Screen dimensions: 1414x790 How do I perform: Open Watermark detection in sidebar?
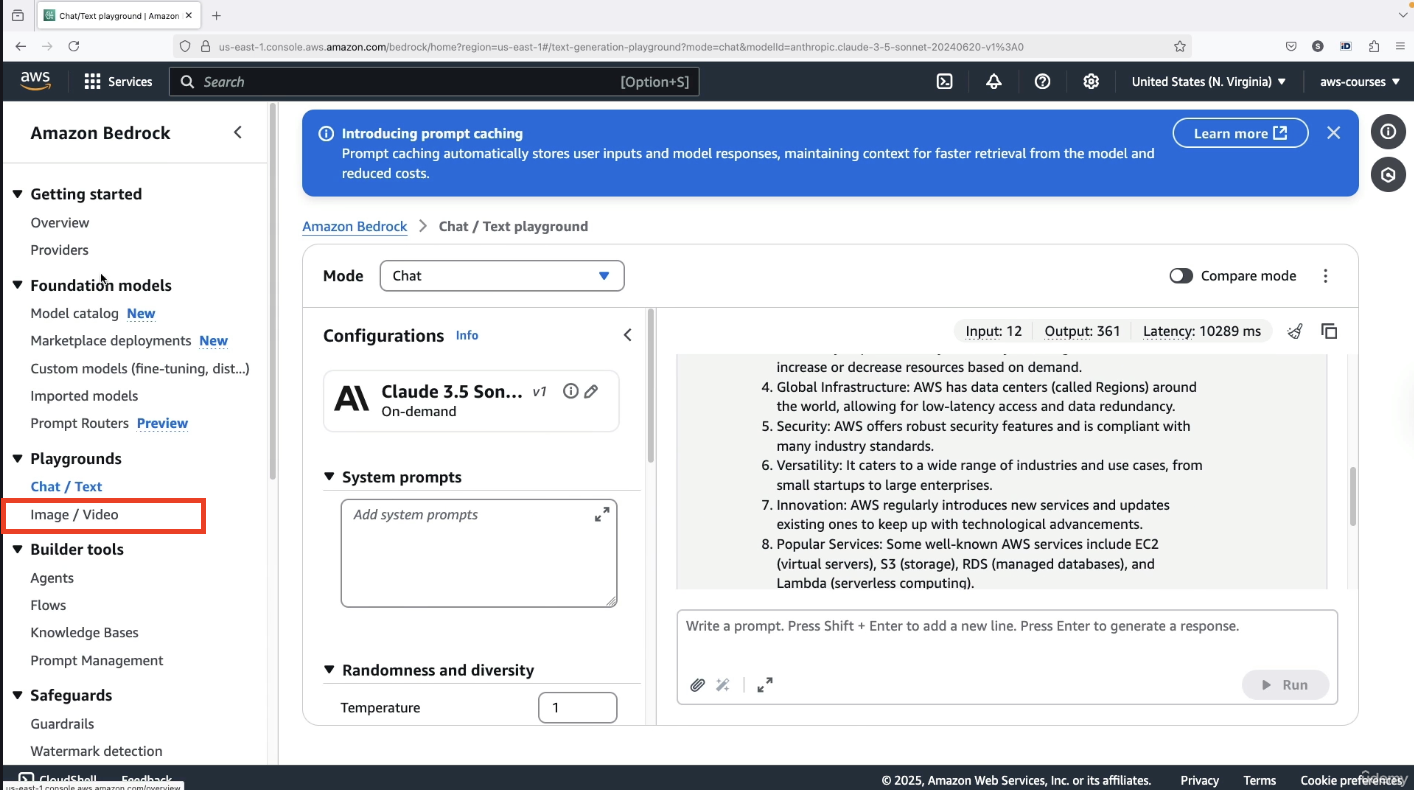[96, 751]
